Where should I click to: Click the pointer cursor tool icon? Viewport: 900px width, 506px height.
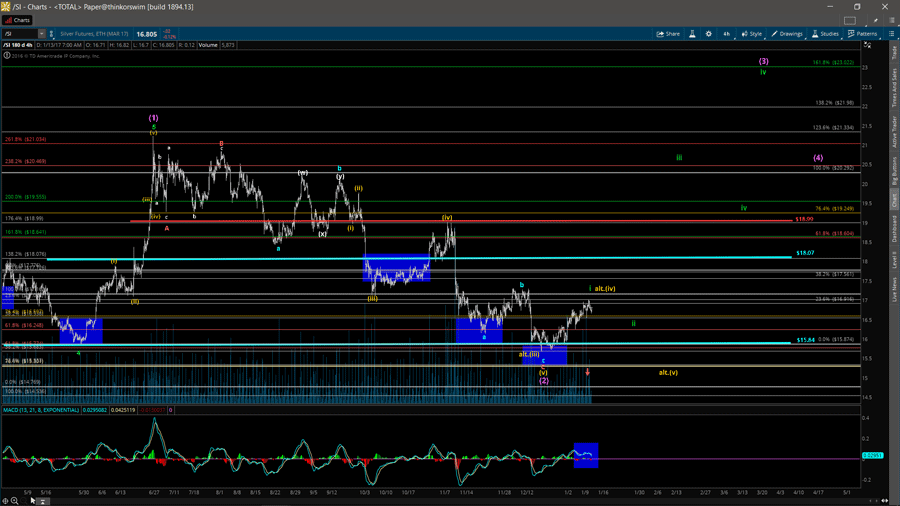33,501
